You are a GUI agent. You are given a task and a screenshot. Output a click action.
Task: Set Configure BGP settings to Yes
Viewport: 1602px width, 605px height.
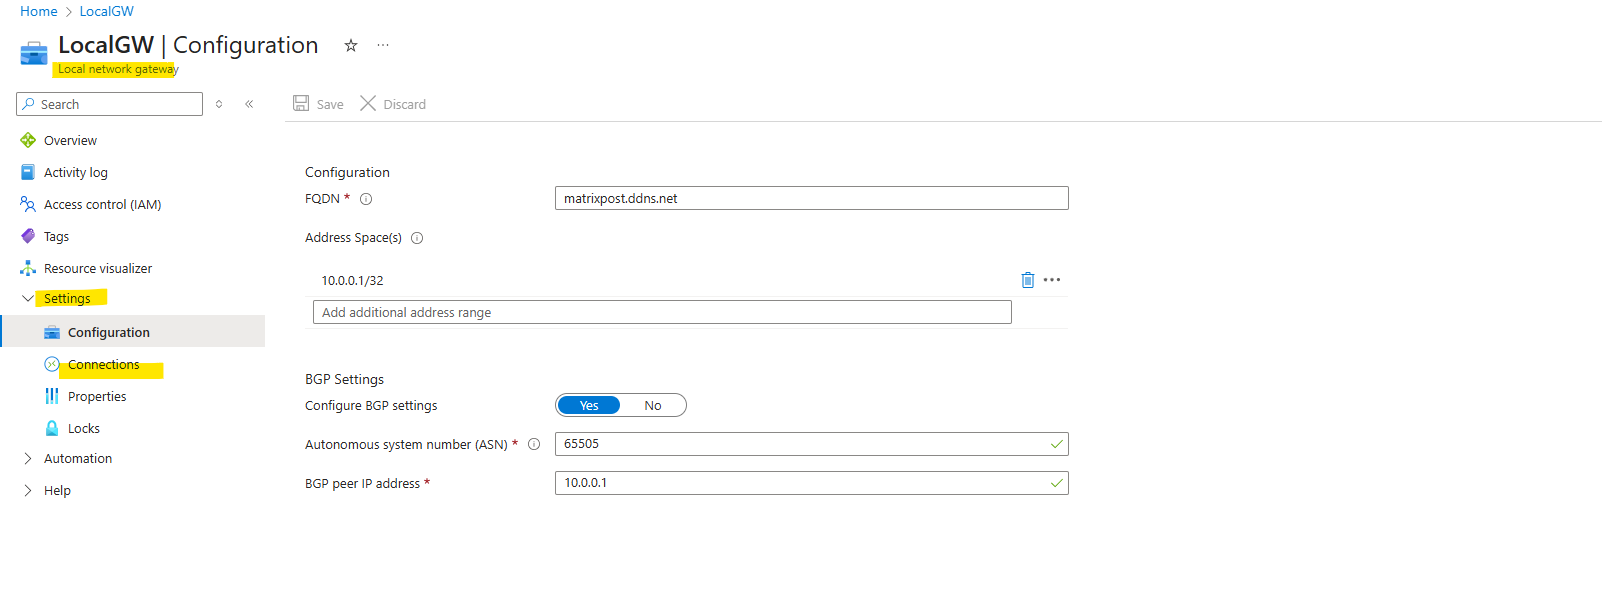pyautogui.click(x=589, y=405)
